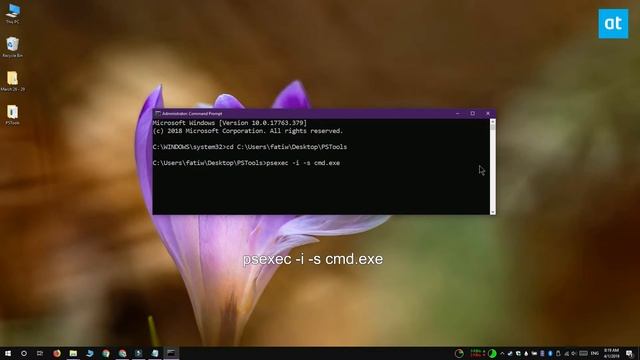Launch Firefox from the taskbar
Viewport: 640px width, 360px height.
point(57,353)
